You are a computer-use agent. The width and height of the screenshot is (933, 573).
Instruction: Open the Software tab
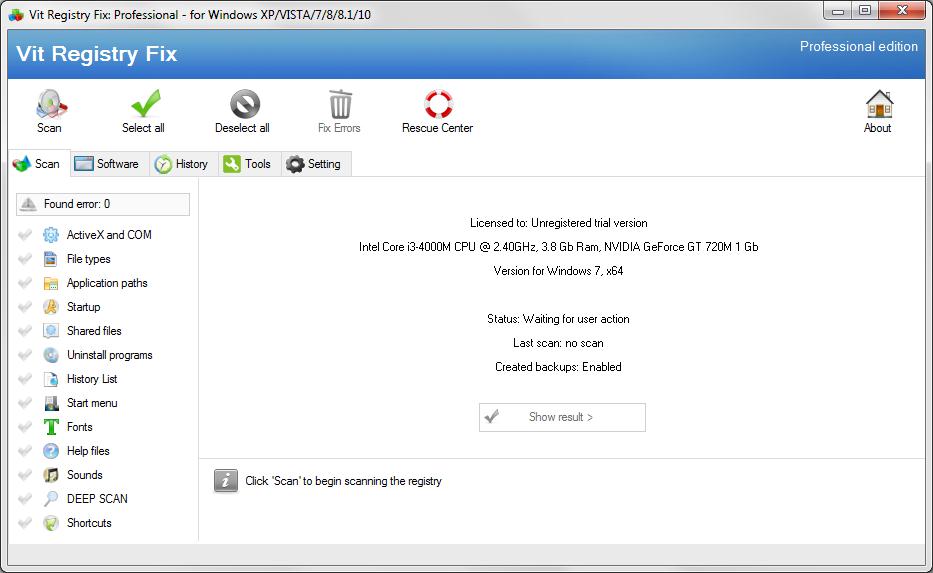[x=109, y=164]
